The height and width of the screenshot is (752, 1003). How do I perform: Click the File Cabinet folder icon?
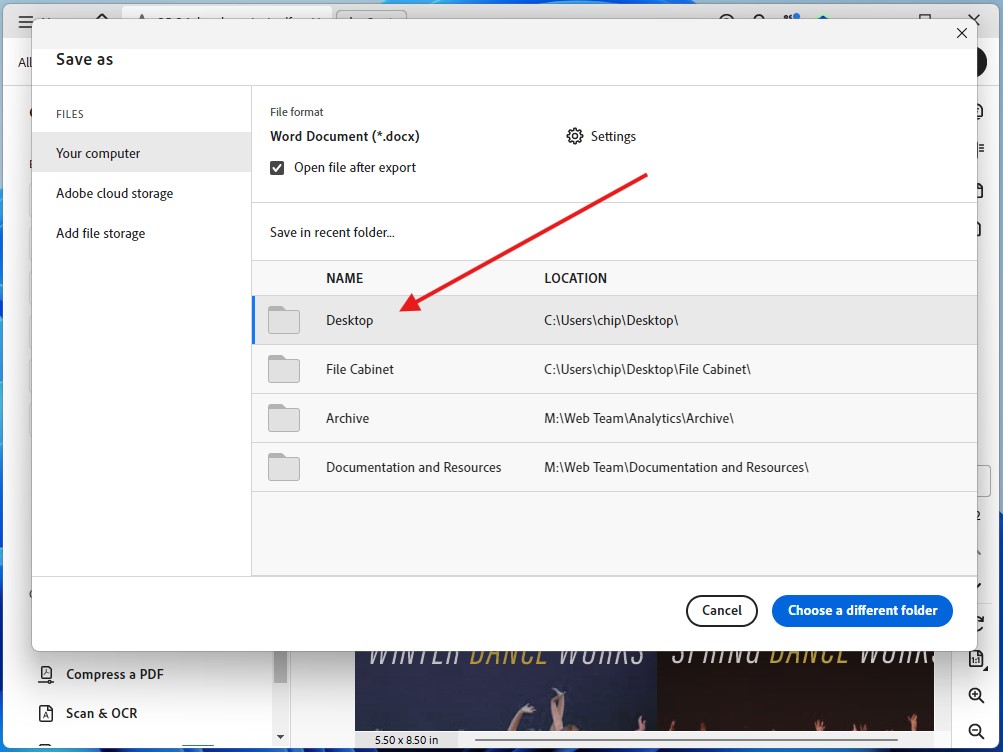[284, 369]
